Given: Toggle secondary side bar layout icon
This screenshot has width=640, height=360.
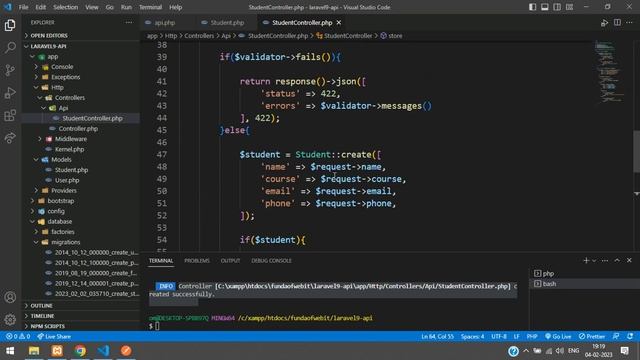Looking at the screenshot, I should (557, 7).
